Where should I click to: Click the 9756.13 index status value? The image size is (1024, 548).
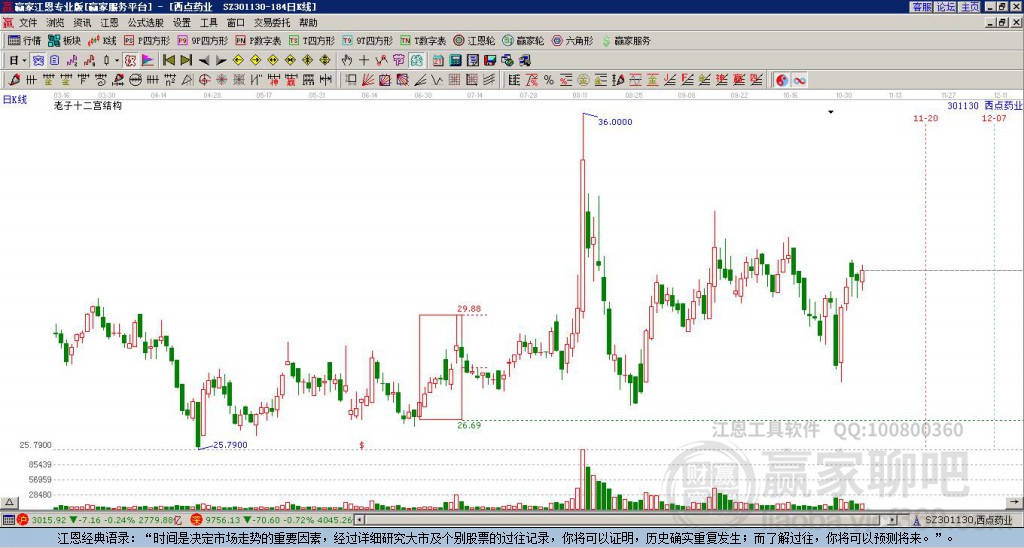pos(224,520)
